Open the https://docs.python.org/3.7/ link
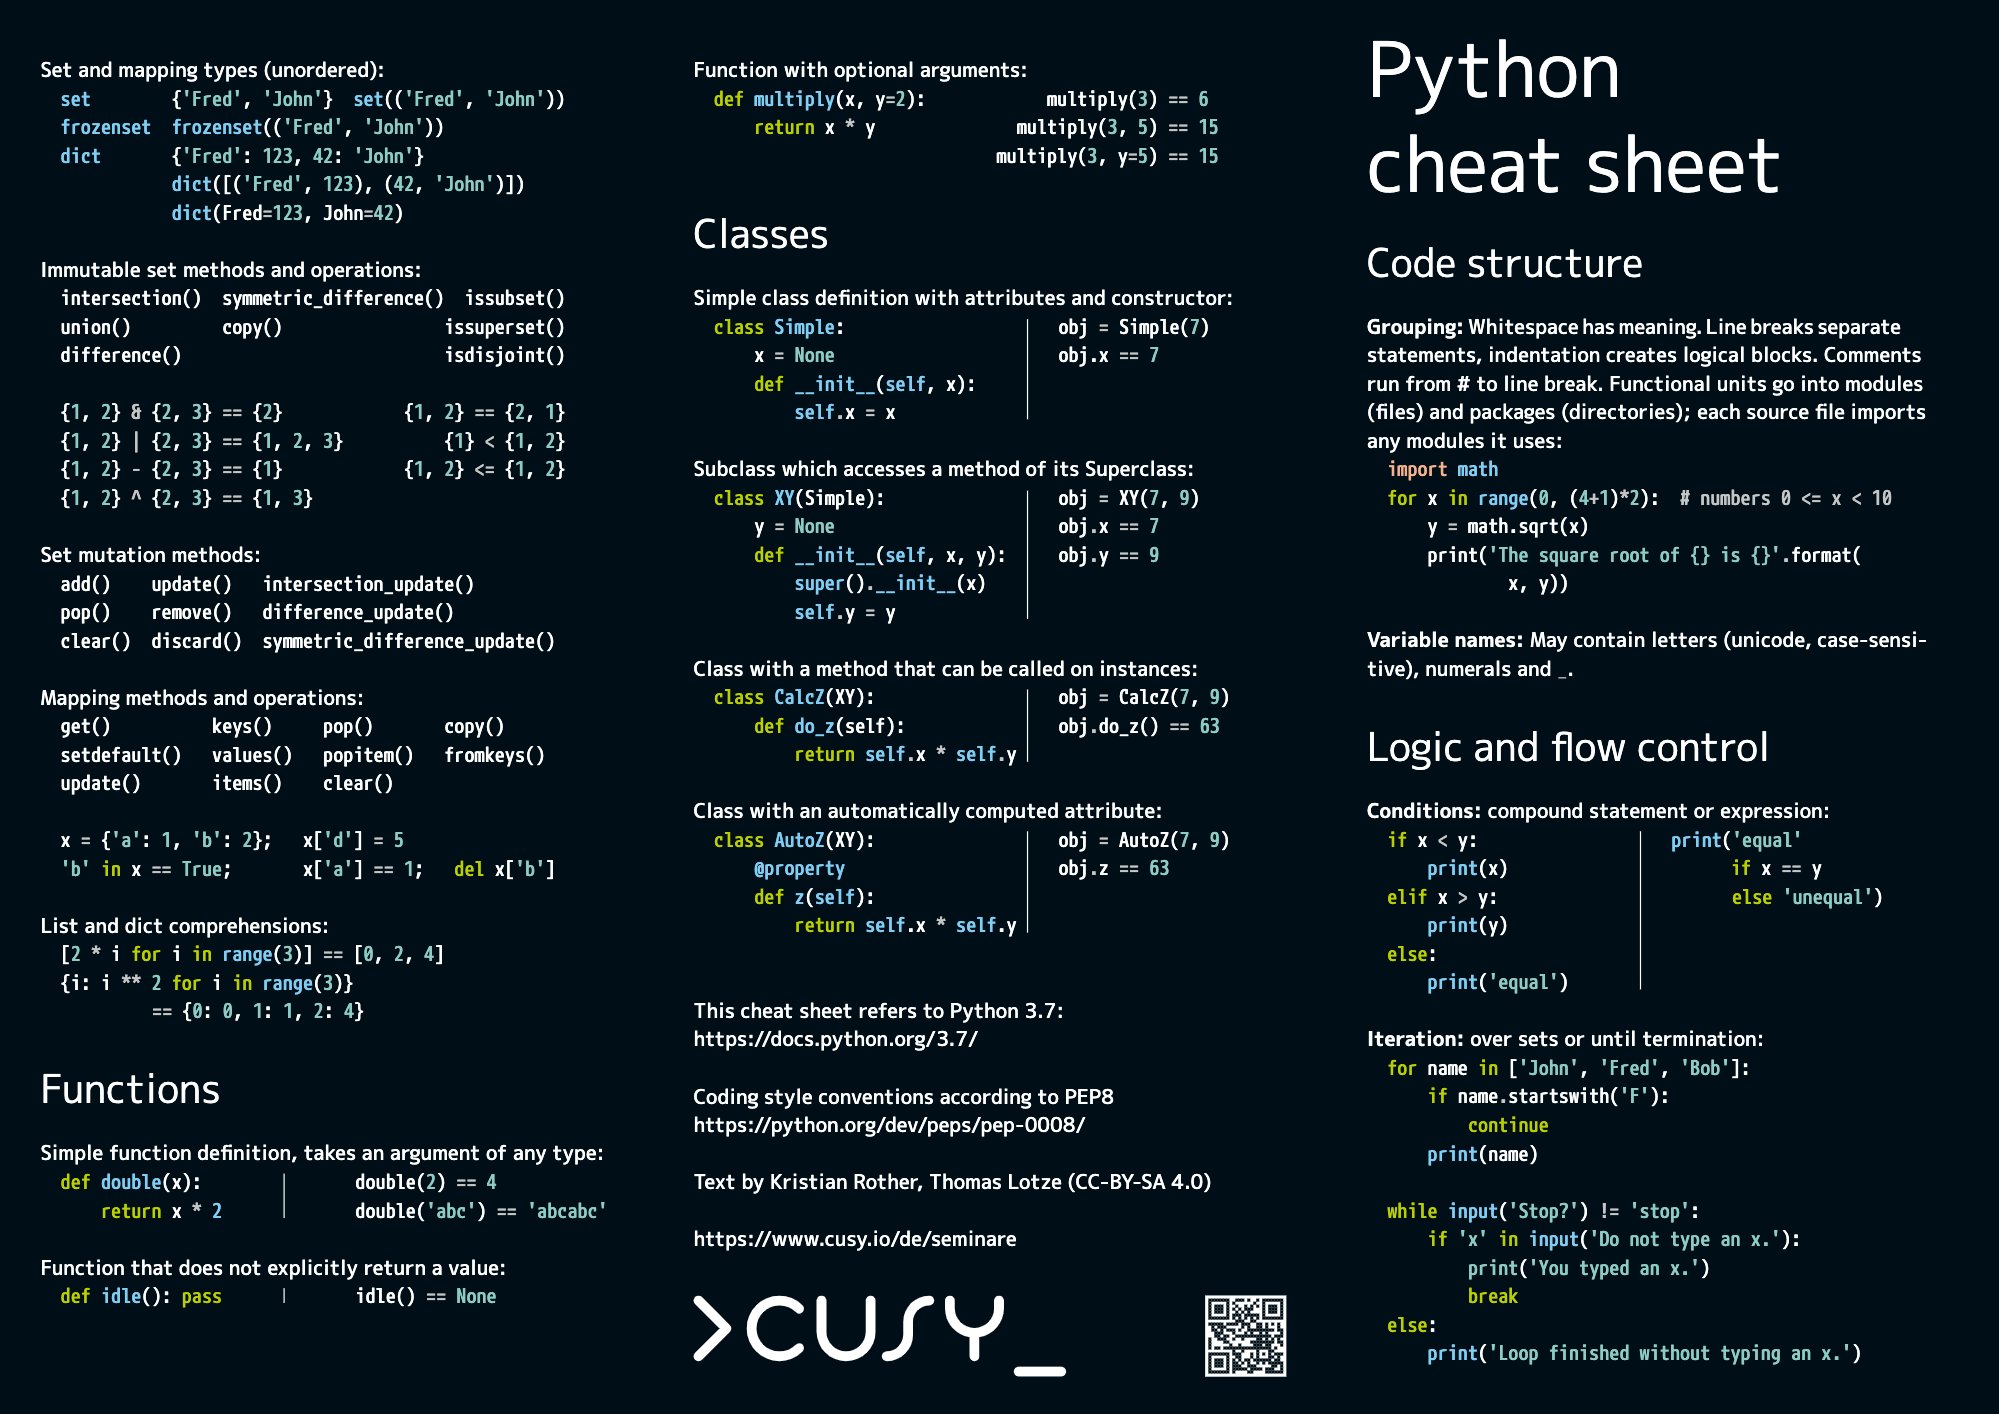This screenshot has width=1999, height=1414. coord(835,1039)
